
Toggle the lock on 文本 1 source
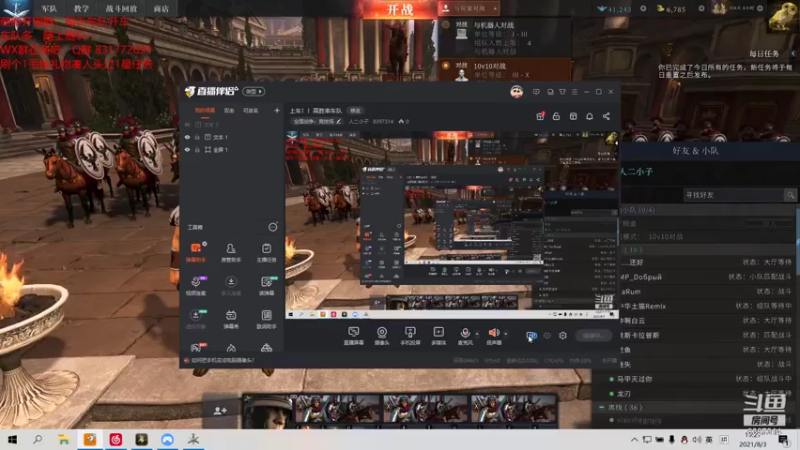[x=197, y=137]
